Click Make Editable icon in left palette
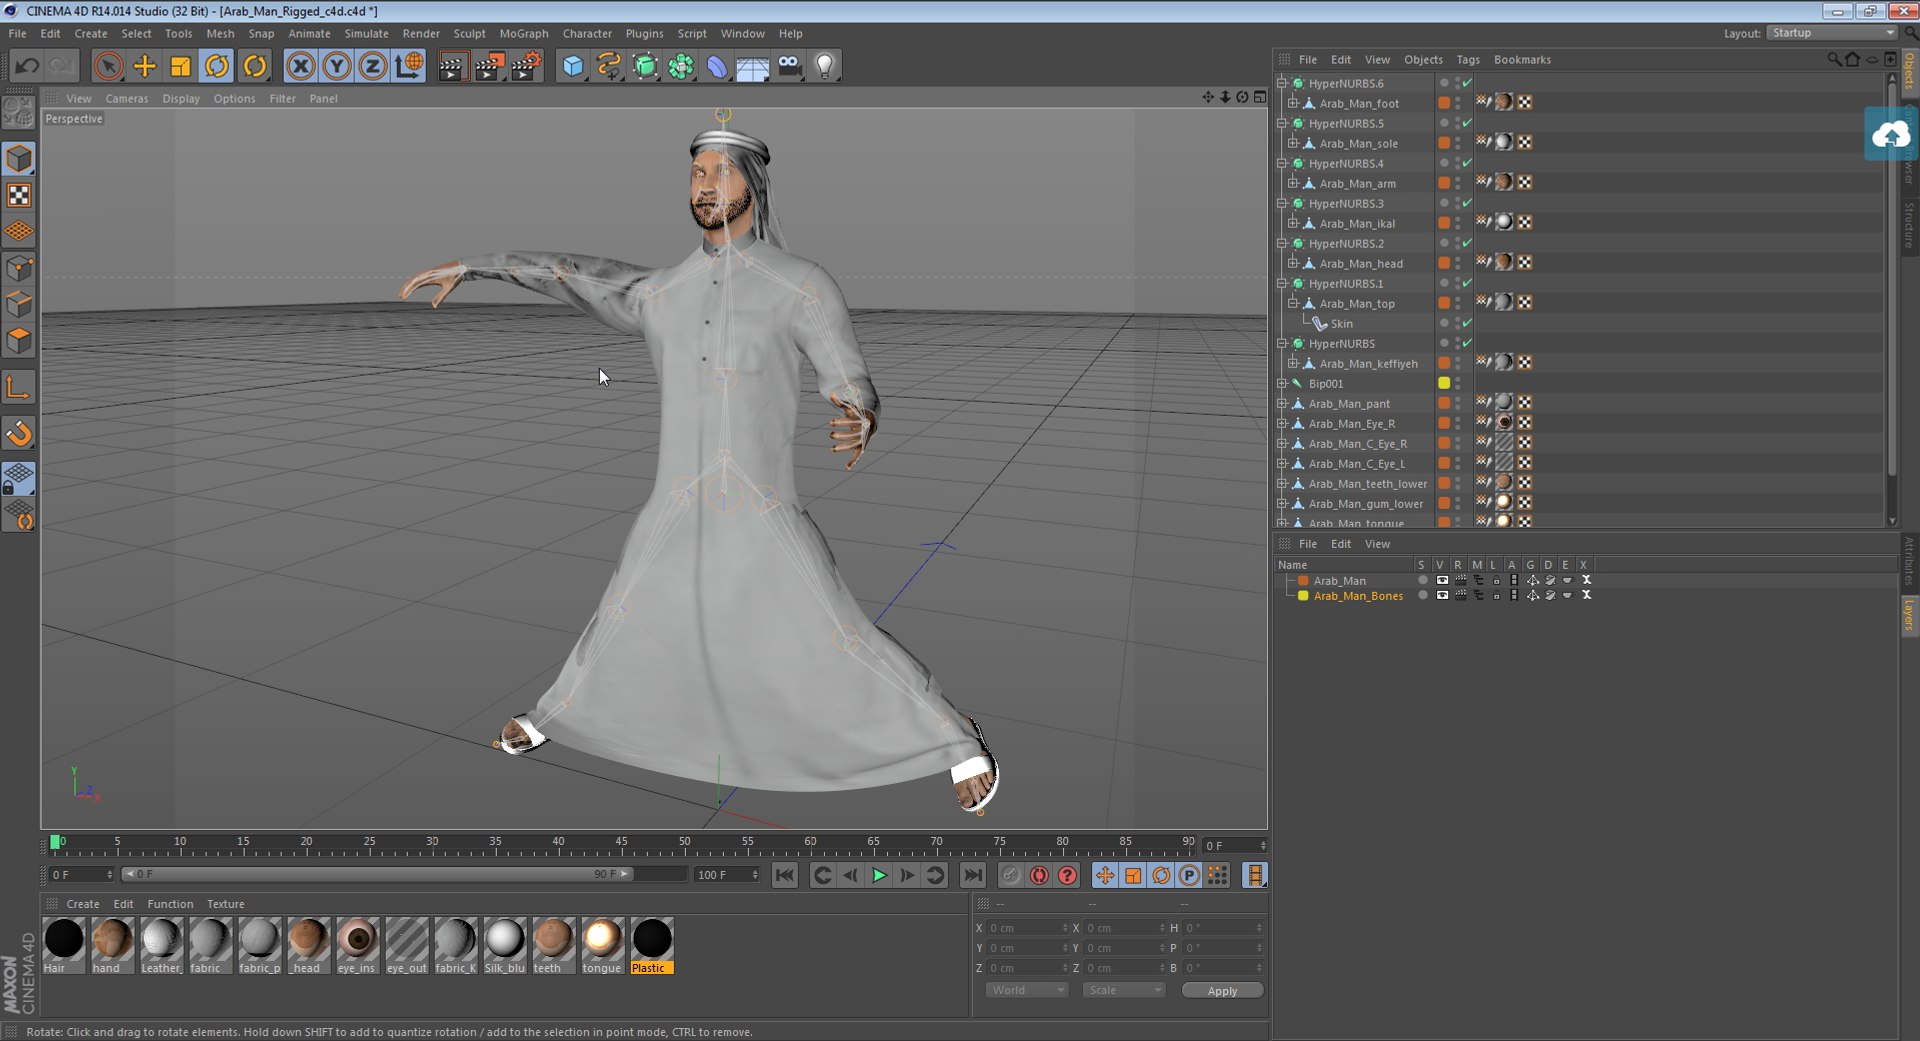Screen dimensions: 1920x1041 19,112
